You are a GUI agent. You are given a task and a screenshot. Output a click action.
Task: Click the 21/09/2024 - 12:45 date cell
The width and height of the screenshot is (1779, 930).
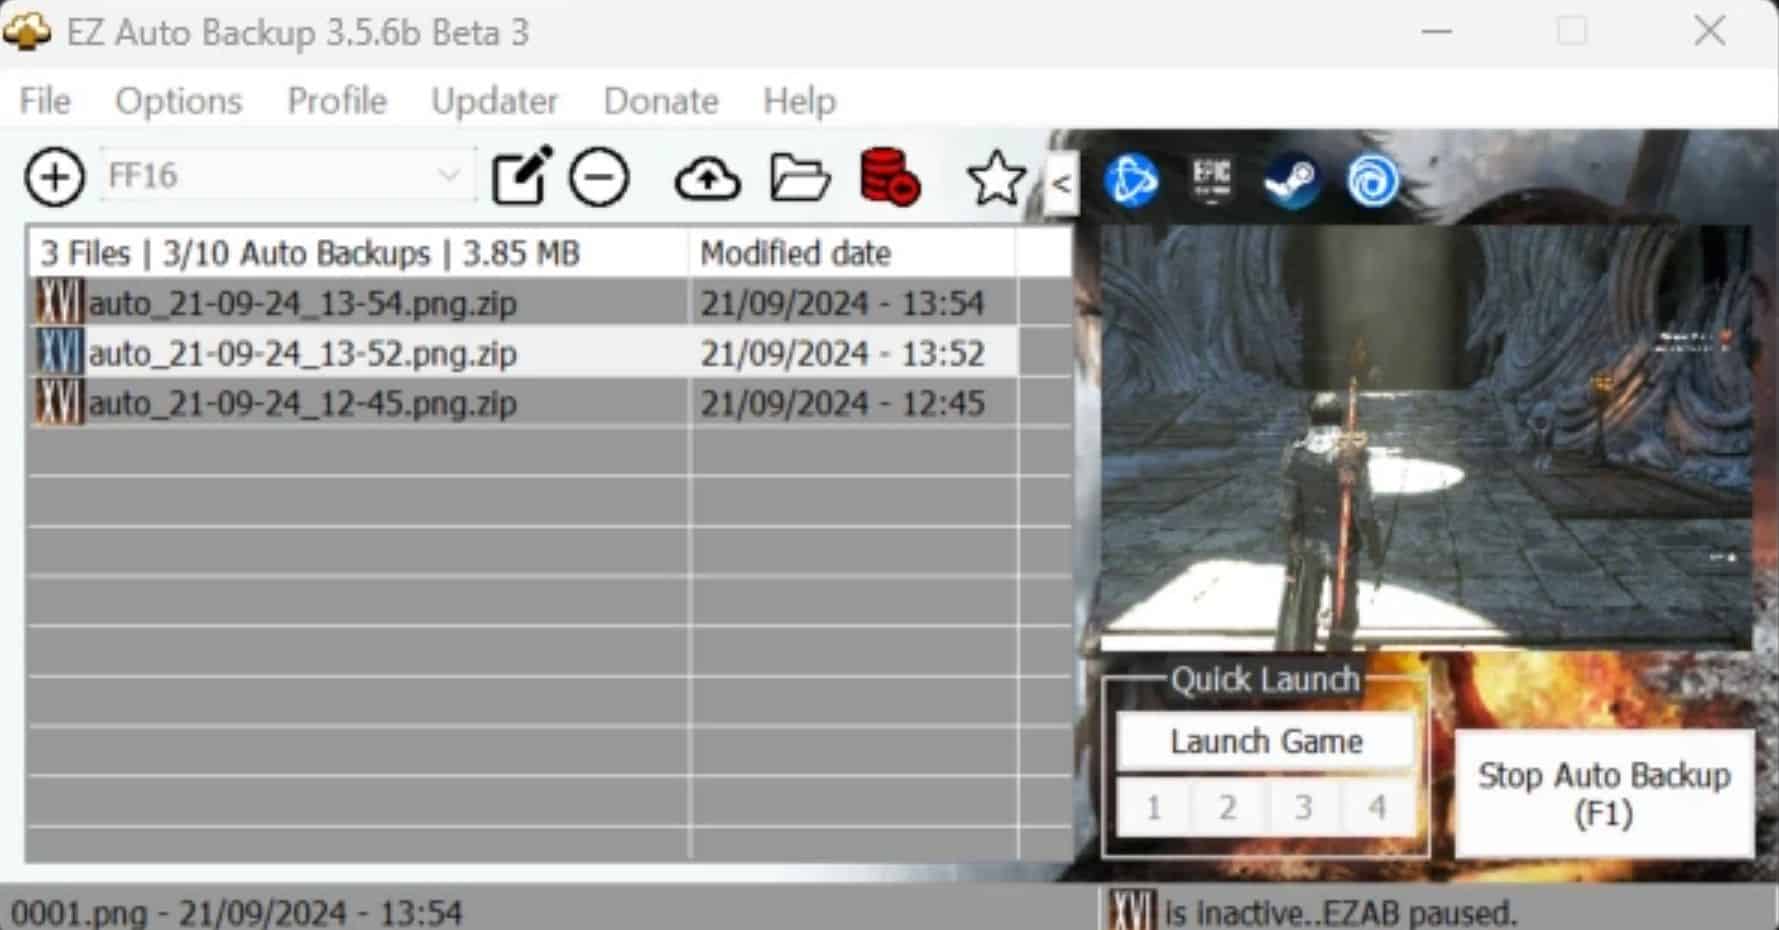click(842, 403)
